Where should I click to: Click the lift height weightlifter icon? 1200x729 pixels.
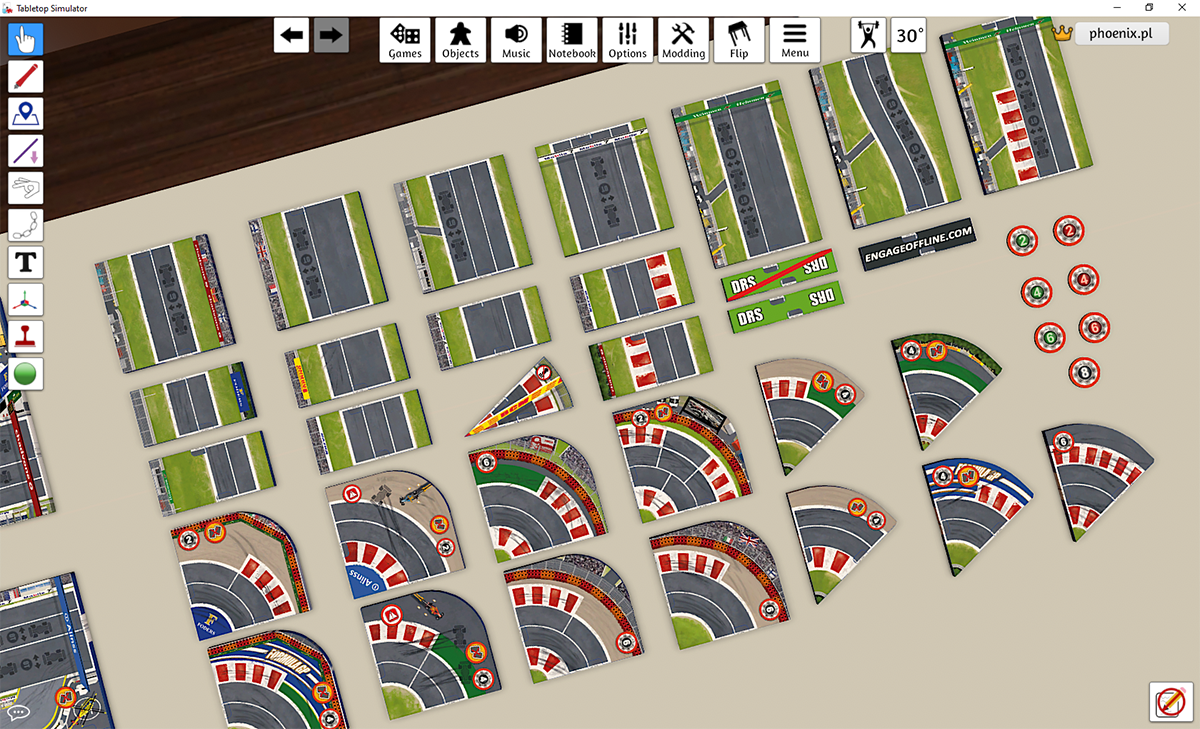pos(868,35)
